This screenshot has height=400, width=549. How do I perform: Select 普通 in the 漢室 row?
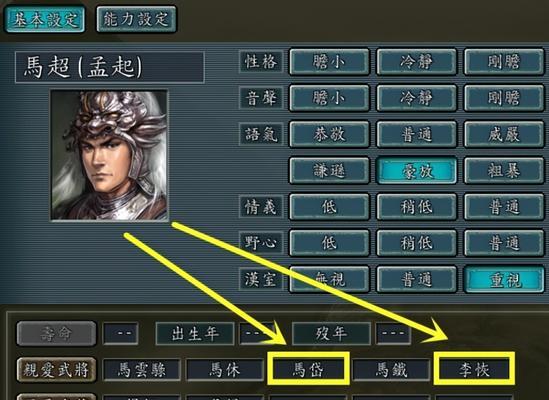(416, 280)
